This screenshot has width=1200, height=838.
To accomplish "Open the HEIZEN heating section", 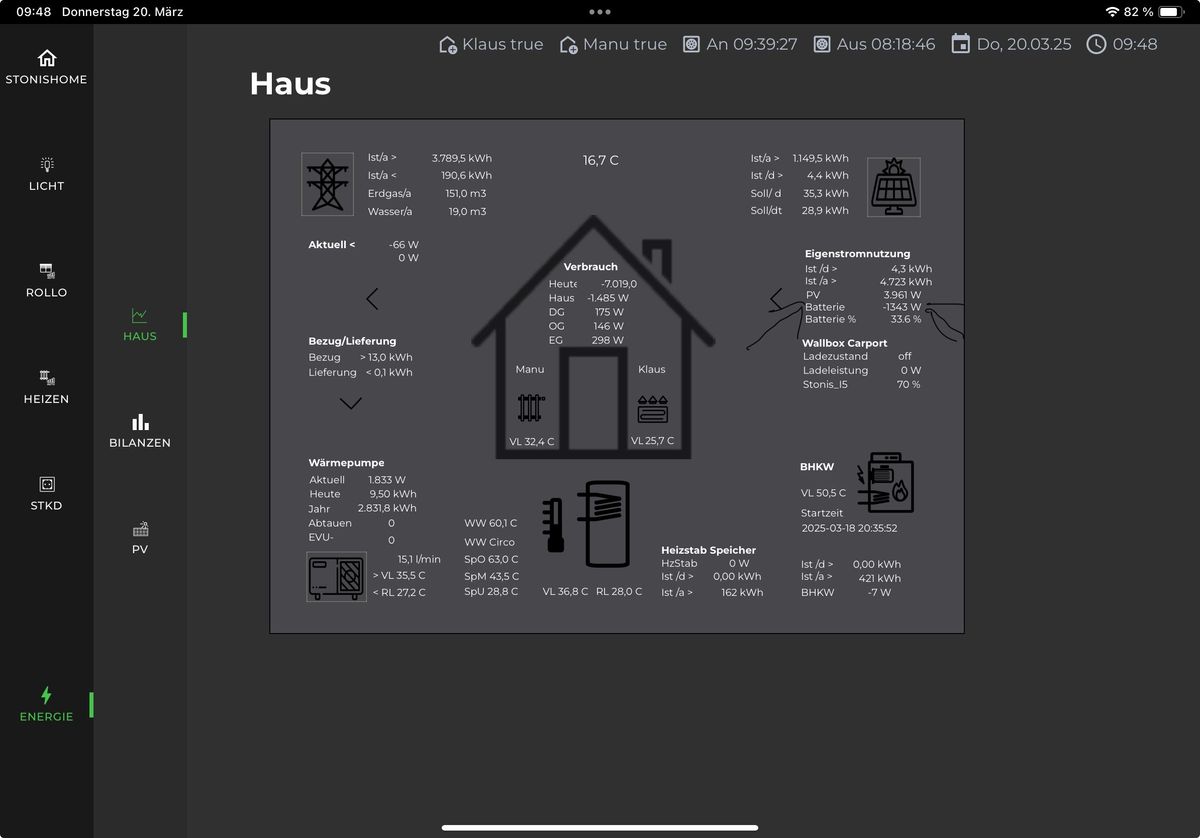I will 46,386.
